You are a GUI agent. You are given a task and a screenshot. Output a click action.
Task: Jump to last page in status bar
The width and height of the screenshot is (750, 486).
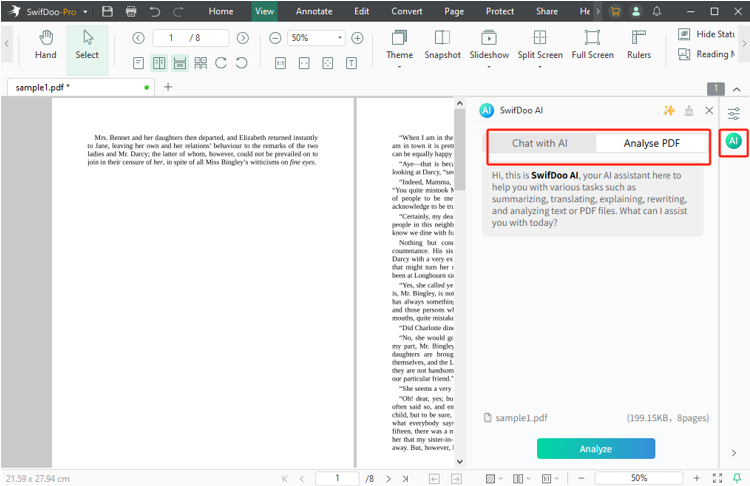[406, 478]
